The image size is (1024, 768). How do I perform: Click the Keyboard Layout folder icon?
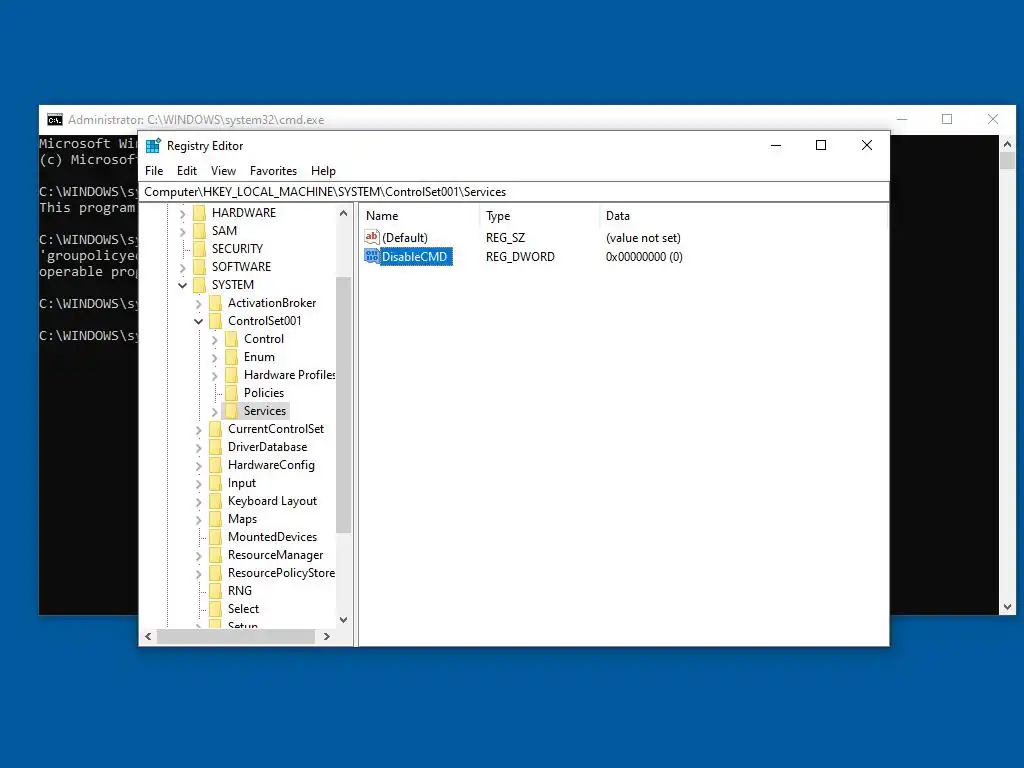216,501
